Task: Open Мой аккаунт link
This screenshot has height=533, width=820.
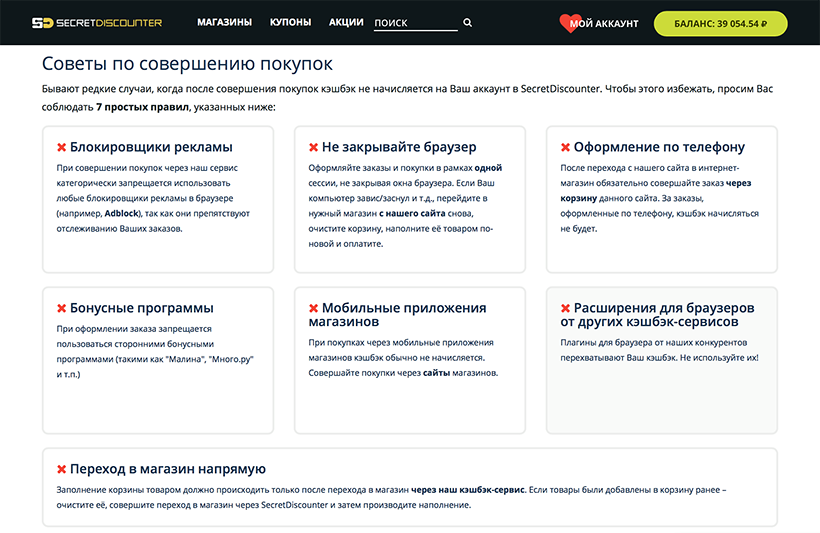Action: pos(603,24)
